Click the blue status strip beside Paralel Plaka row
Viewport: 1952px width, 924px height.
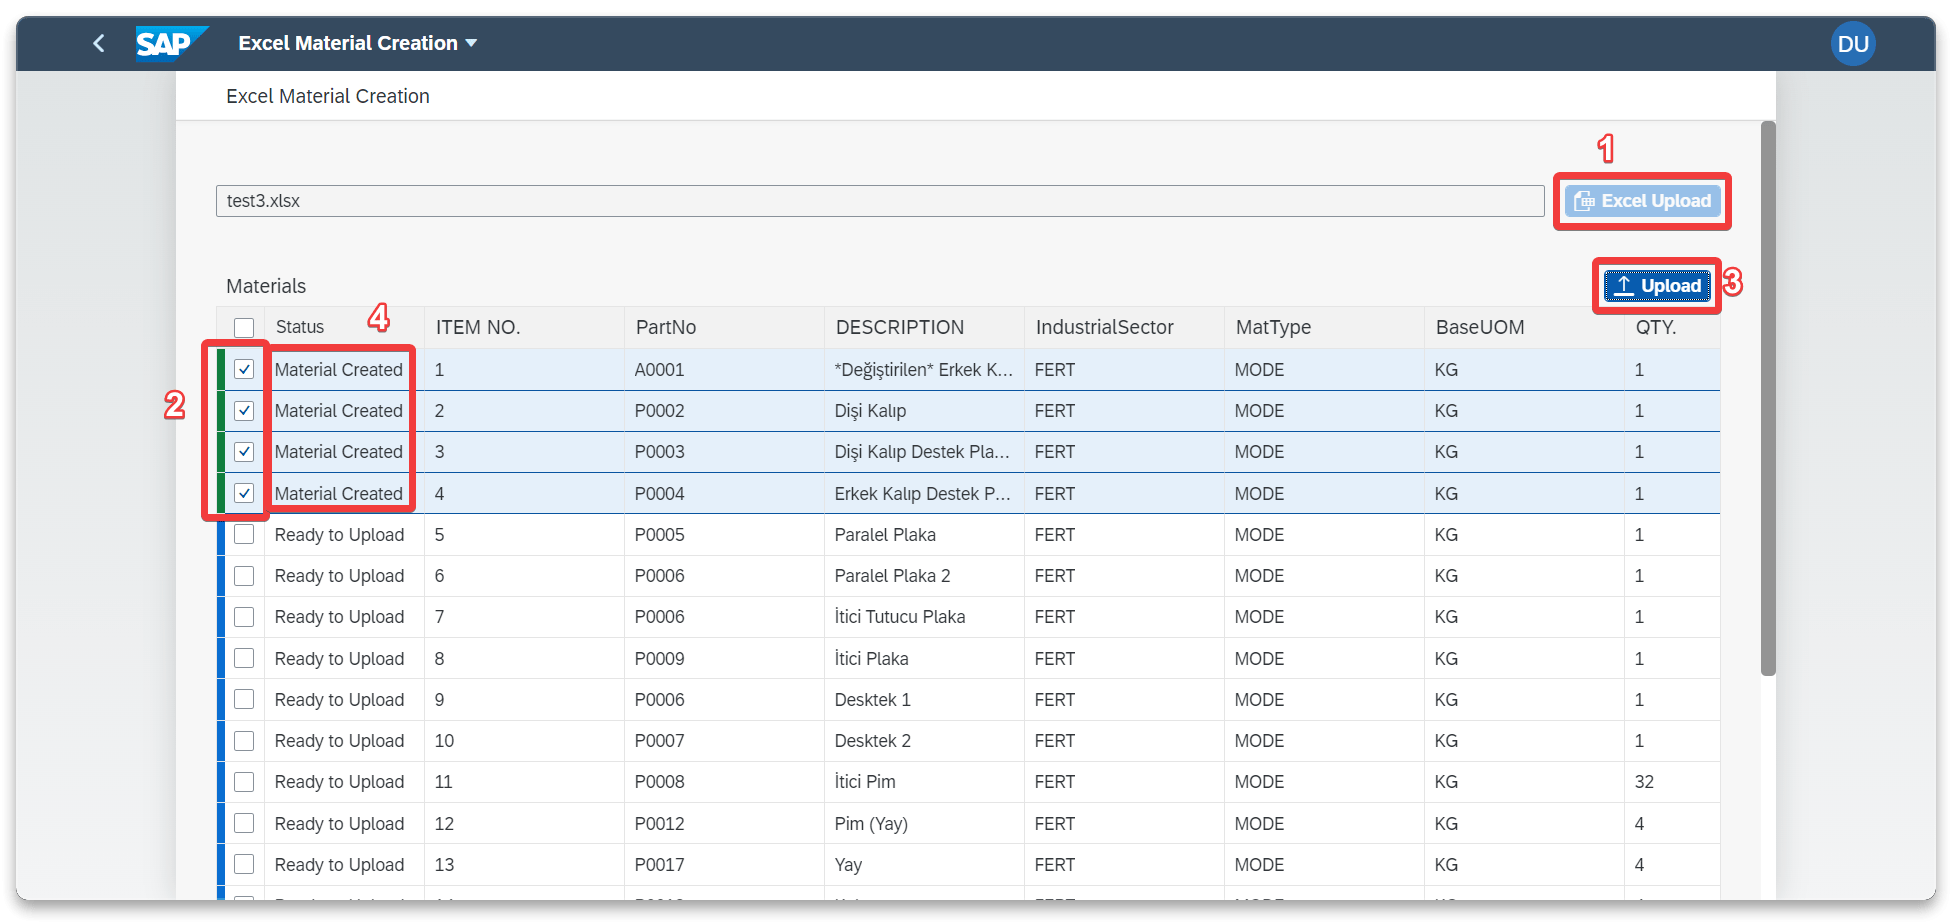coord(220,534)
